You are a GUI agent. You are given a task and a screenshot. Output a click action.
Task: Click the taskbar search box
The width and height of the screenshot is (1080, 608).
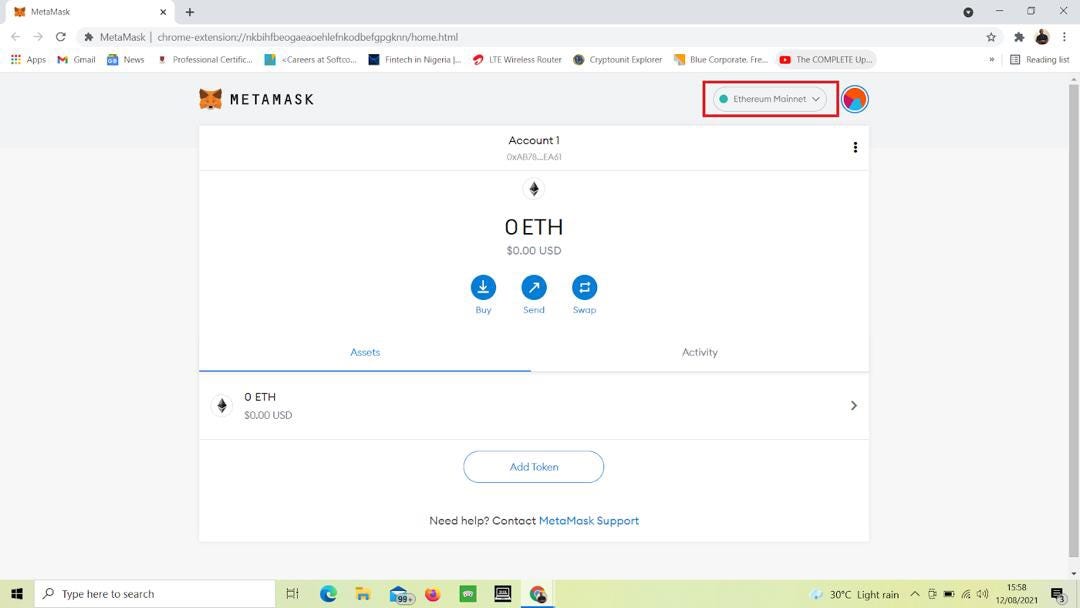point(154,594)
